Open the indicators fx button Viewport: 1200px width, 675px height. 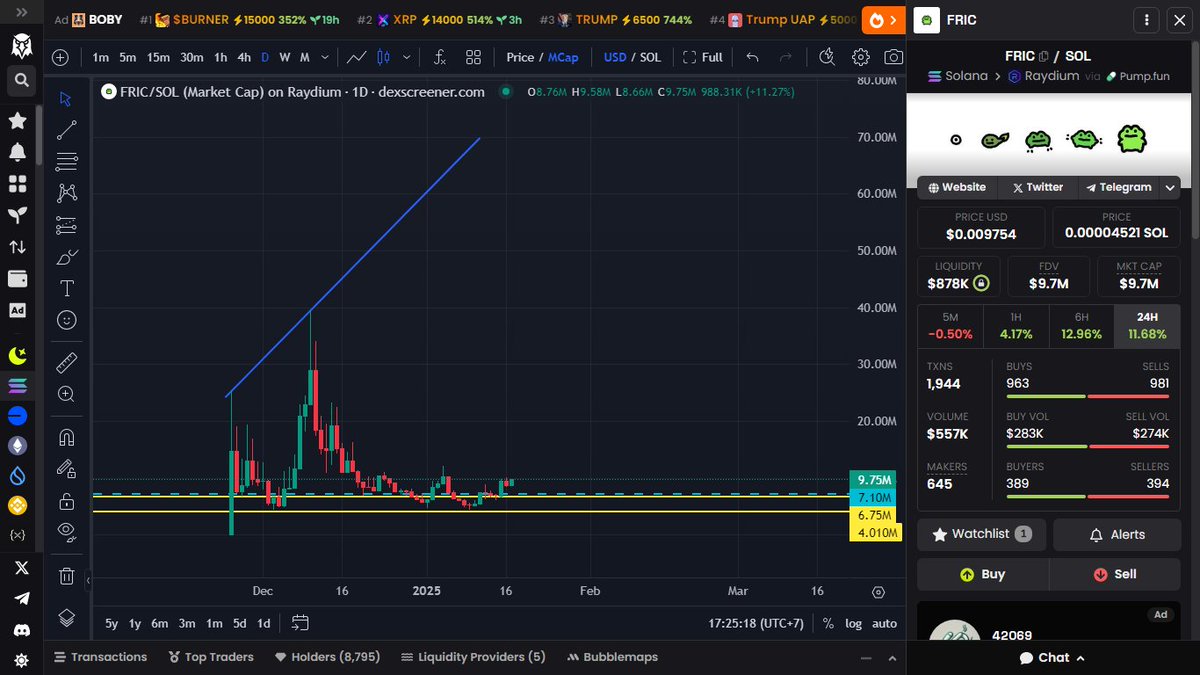440,57
